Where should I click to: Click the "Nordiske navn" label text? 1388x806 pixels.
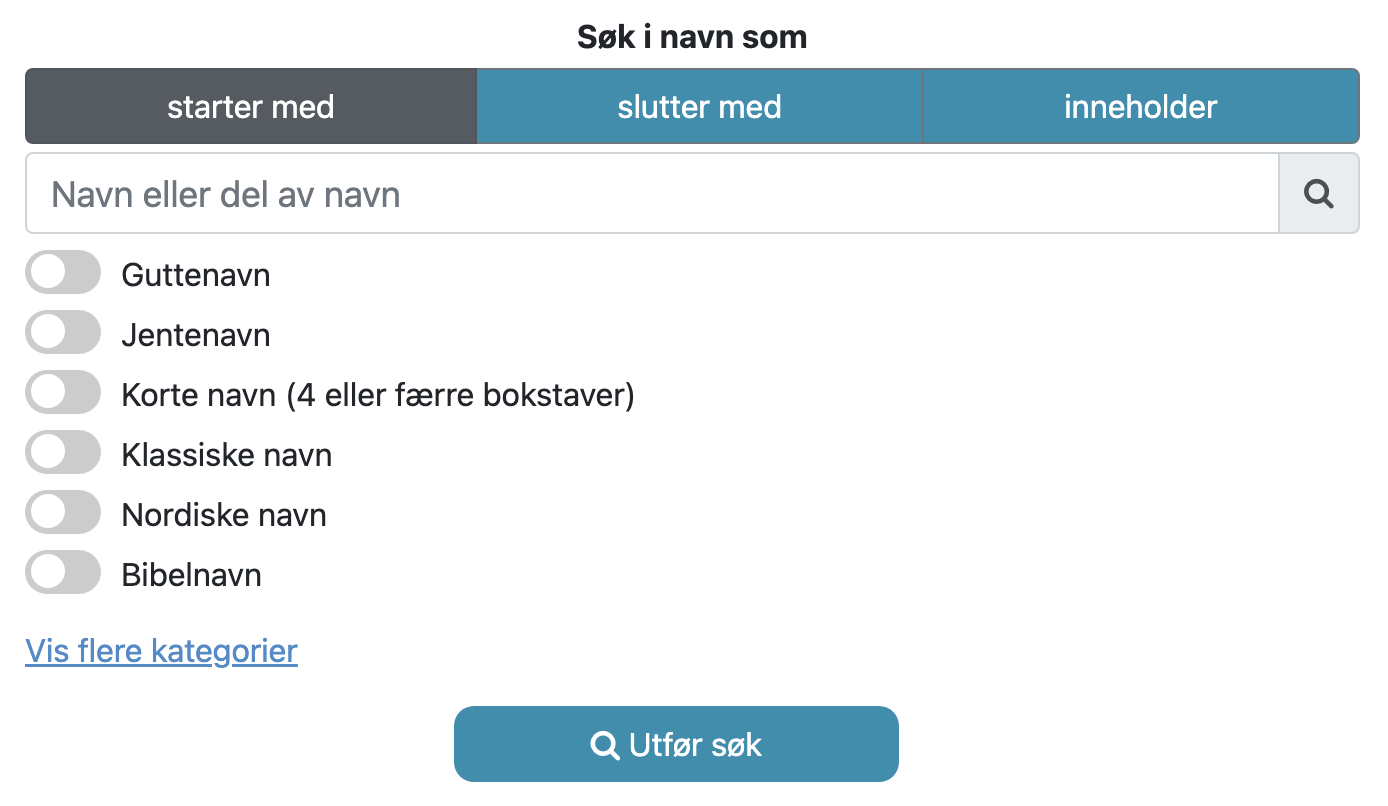pyautogui.click(x=224, y=515)
